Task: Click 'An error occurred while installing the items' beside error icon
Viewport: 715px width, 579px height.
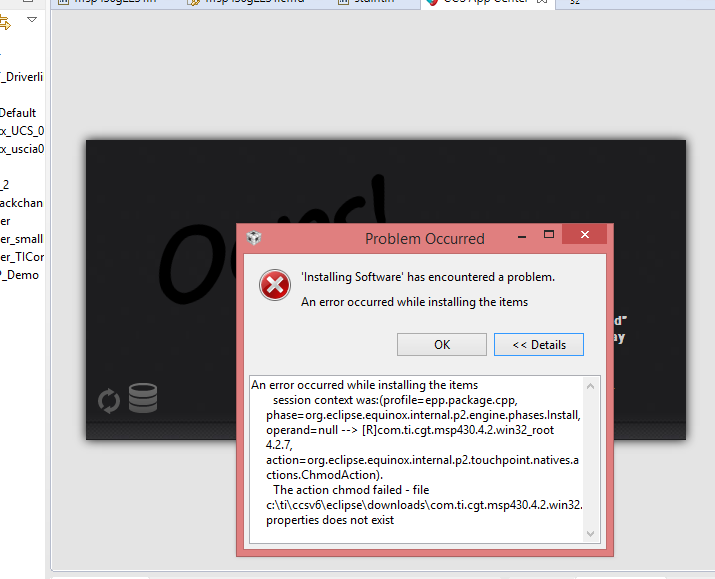Action: pos(414,302)
